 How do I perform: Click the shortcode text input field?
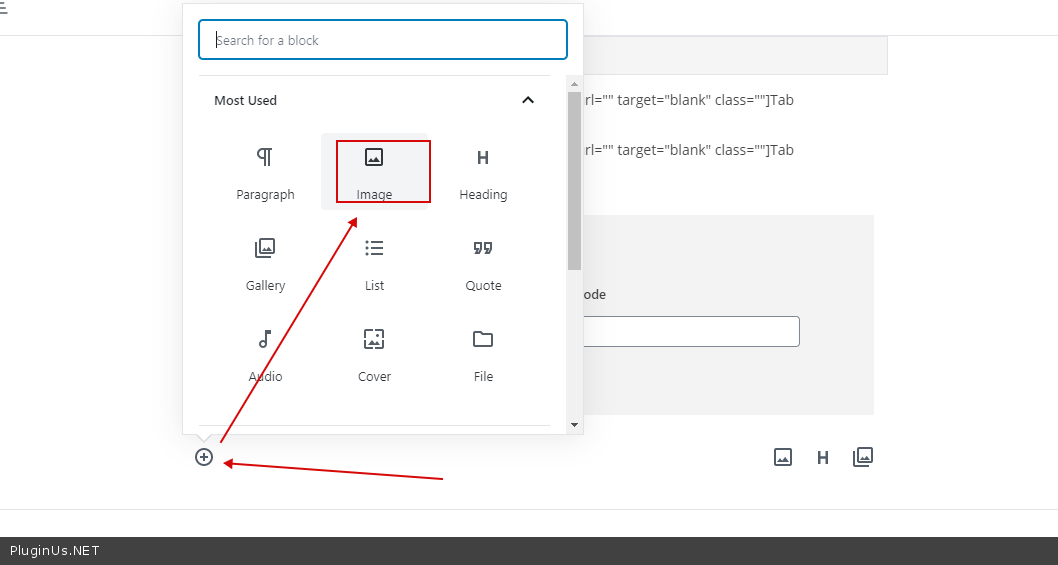(x=690, y=331)
